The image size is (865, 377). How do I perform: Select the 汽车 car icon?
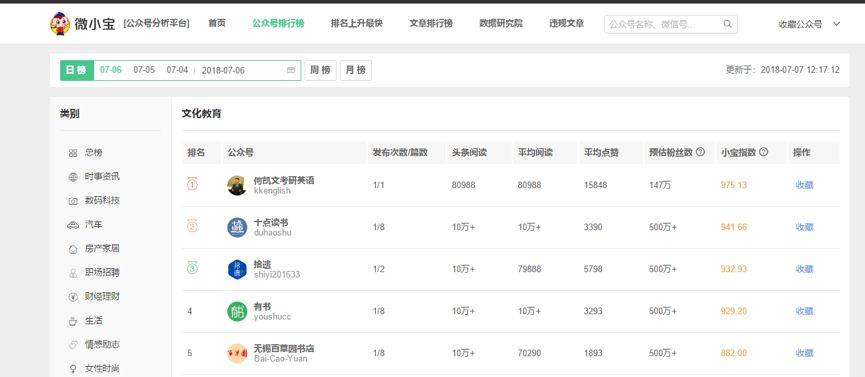point(73,225)
